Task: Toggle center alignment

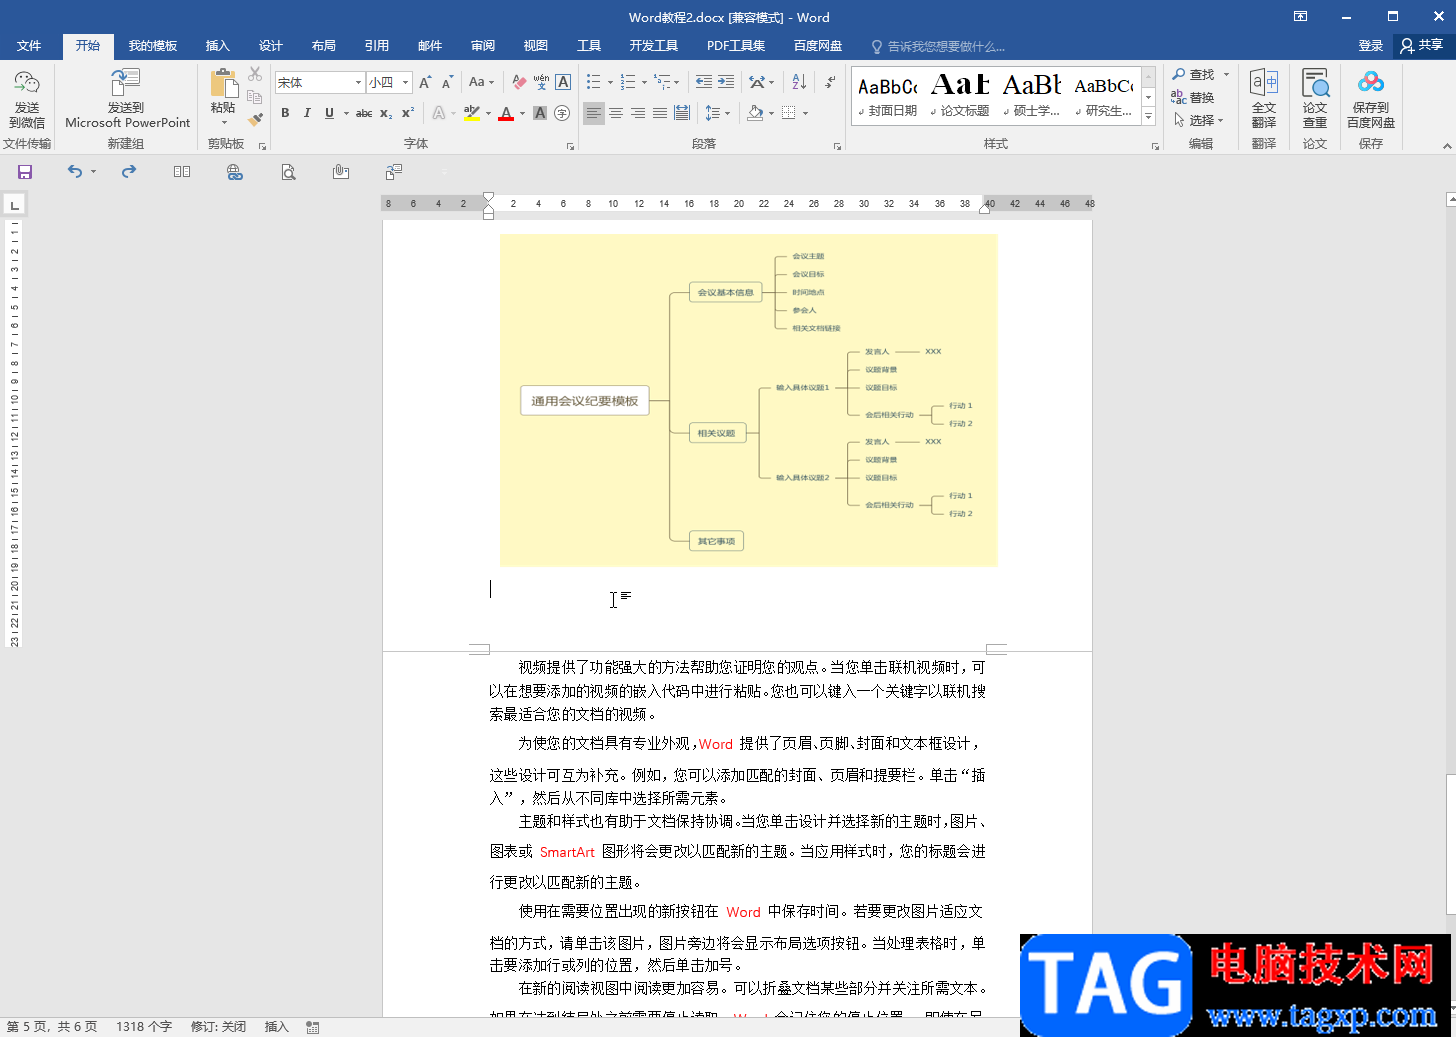Action: (616, 113)
